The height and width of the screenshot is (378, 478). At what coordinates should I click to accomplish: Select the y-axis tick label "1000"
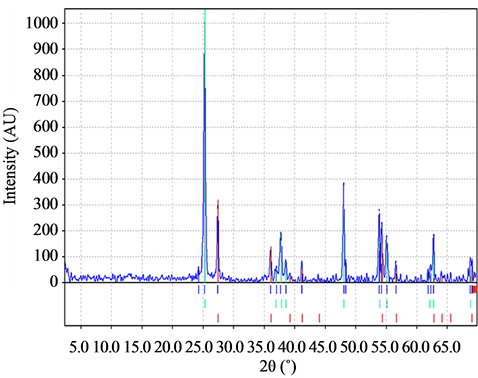pos(42,23)
